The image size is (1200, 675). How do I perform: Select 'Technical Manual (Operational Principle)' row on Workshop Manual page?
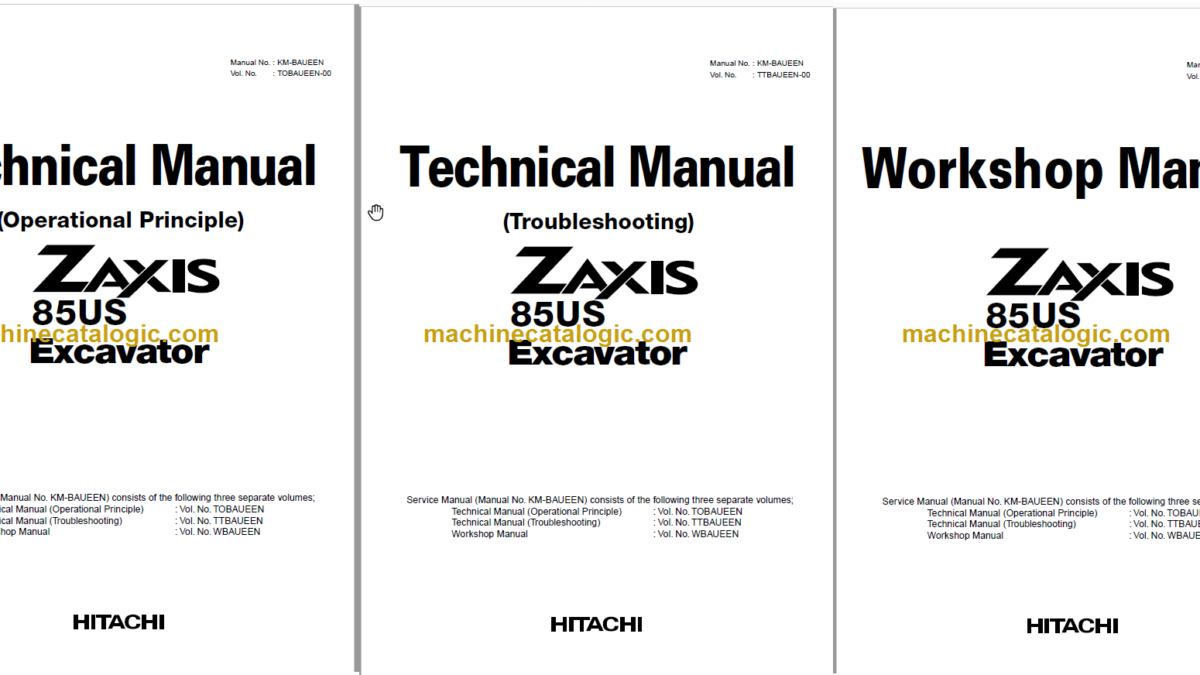pyautogui.click(x=1012, y=513)
